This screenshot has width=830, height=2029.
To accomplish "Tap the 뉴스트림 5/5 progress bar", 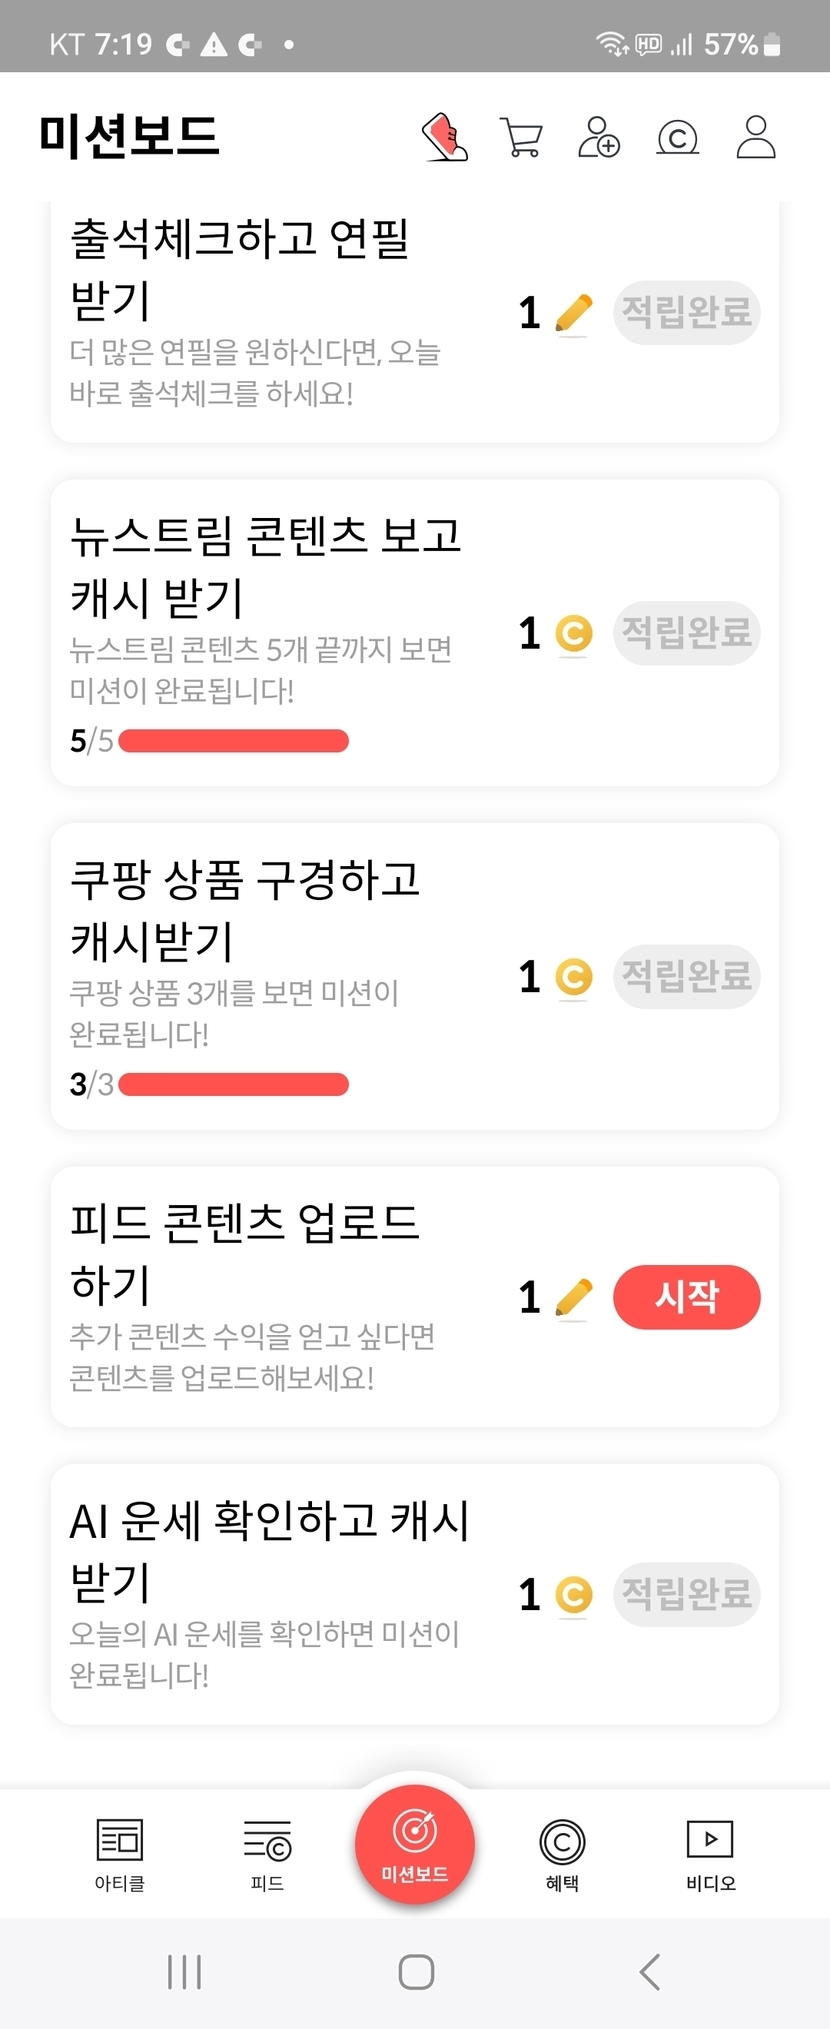I will pyautogui.click(x=233, y=741).
